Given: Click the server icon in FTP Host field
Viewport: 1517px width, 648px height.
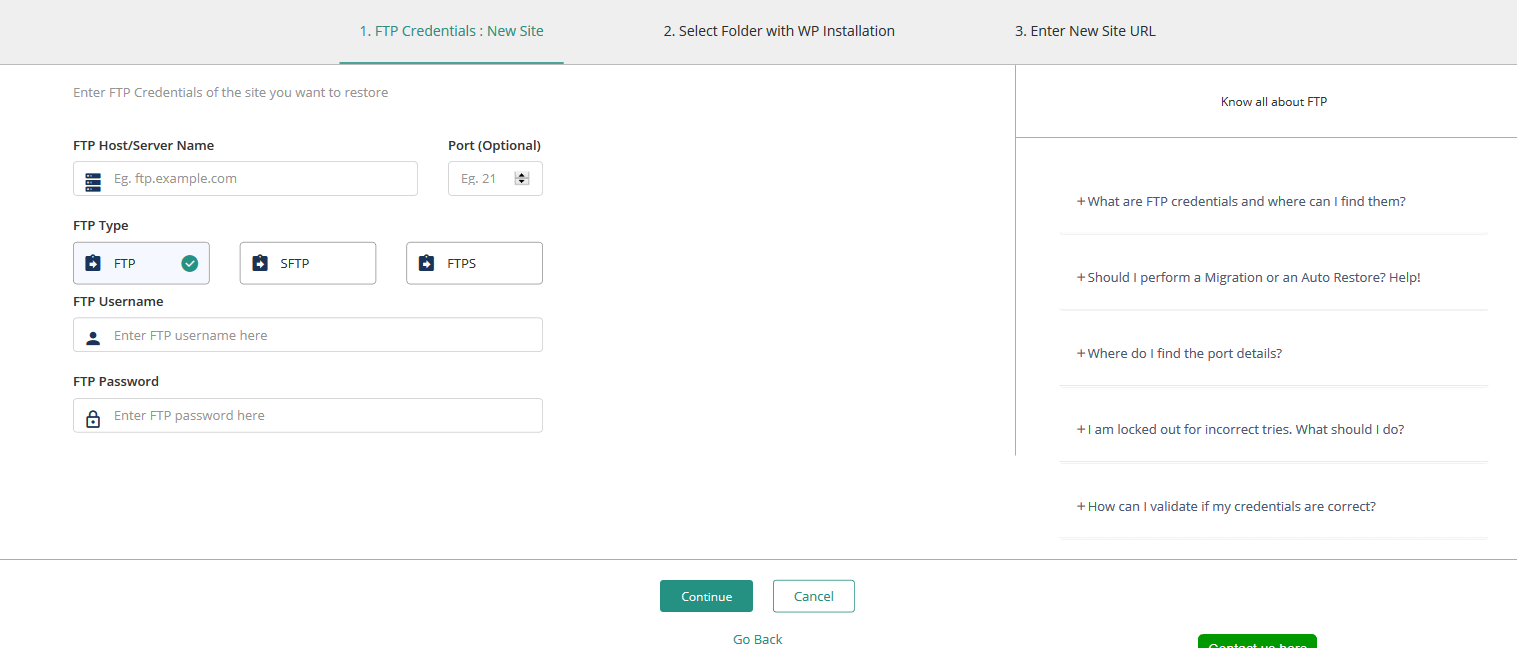Looking at the screenshot, I should [x=93, y=181].
